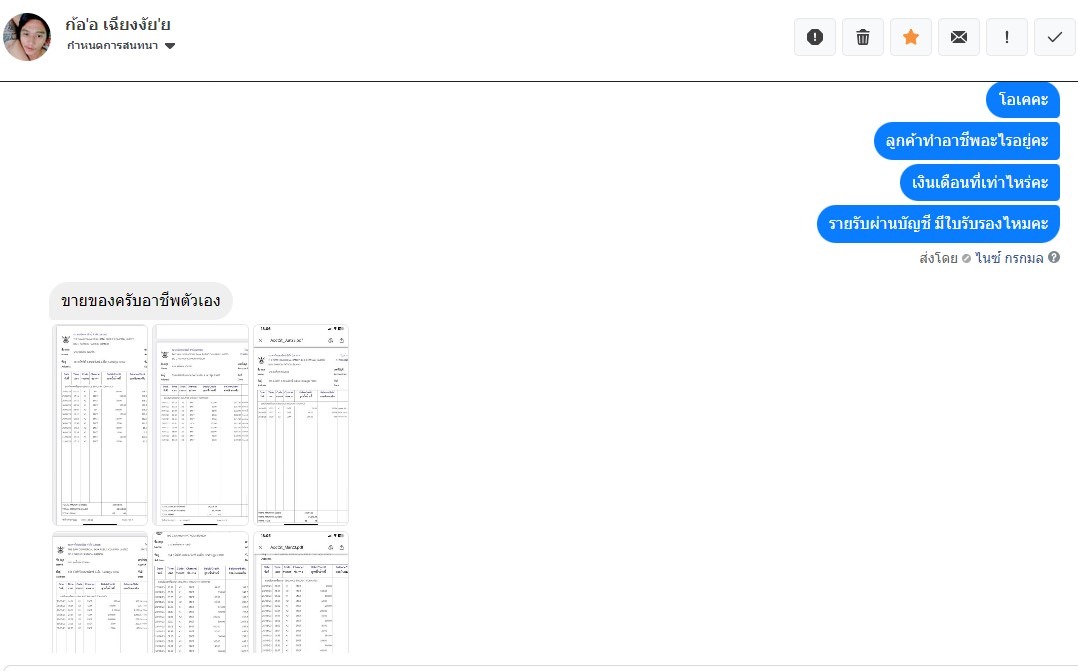The image size is (1078, 671).
Task: Click message รายรับผ่านบัญชี มีใบรับรองไหมคะ
Action: point(938,223)
